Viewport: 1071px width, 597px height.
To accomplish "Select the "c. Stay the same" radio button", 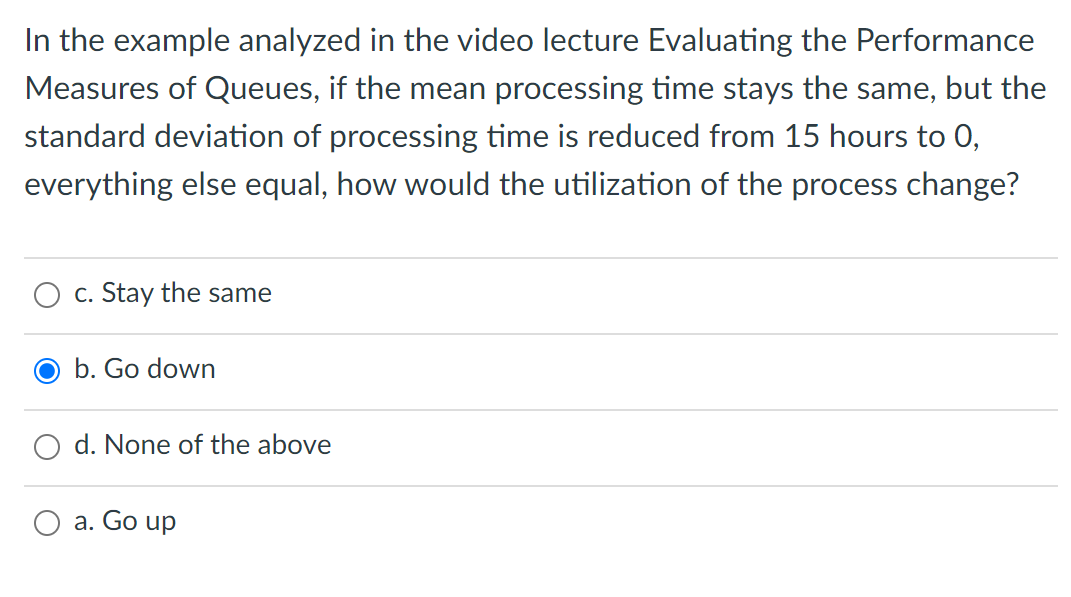I will point(46,294).
